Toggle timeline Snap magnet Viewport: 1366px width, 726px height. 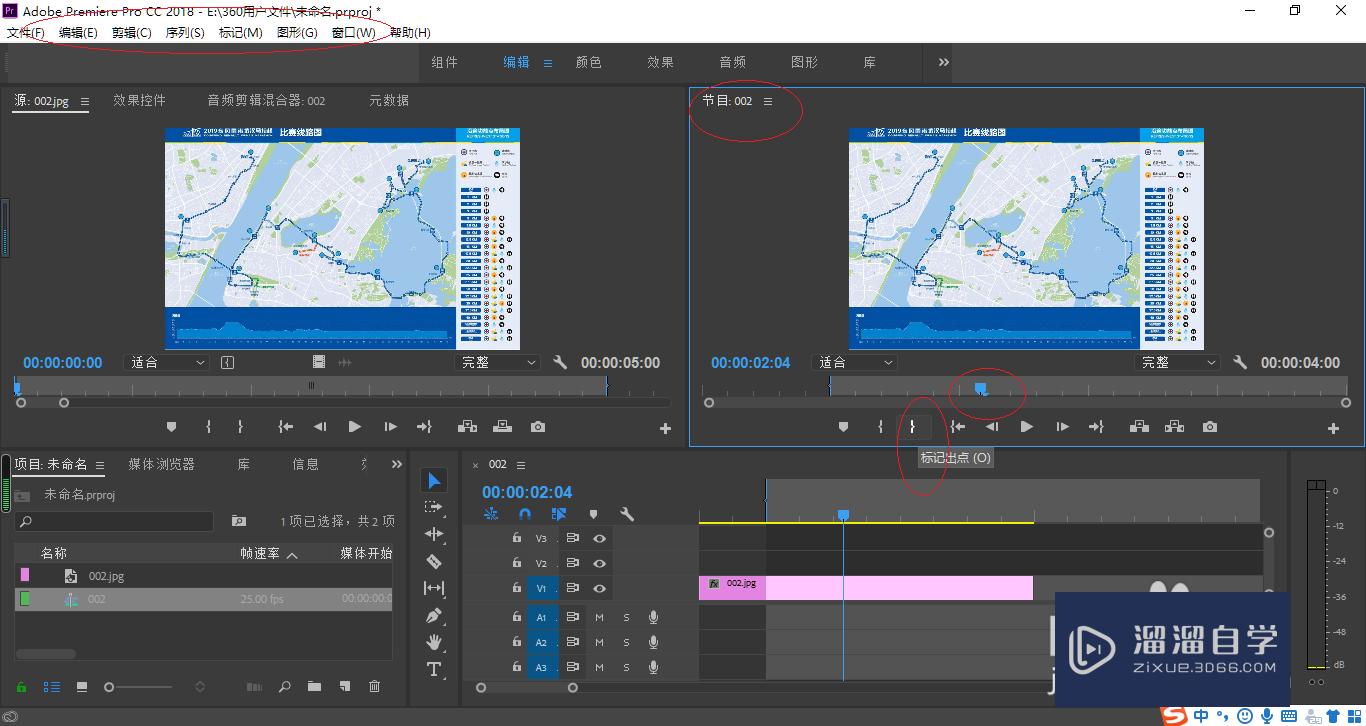click(525, 514)
